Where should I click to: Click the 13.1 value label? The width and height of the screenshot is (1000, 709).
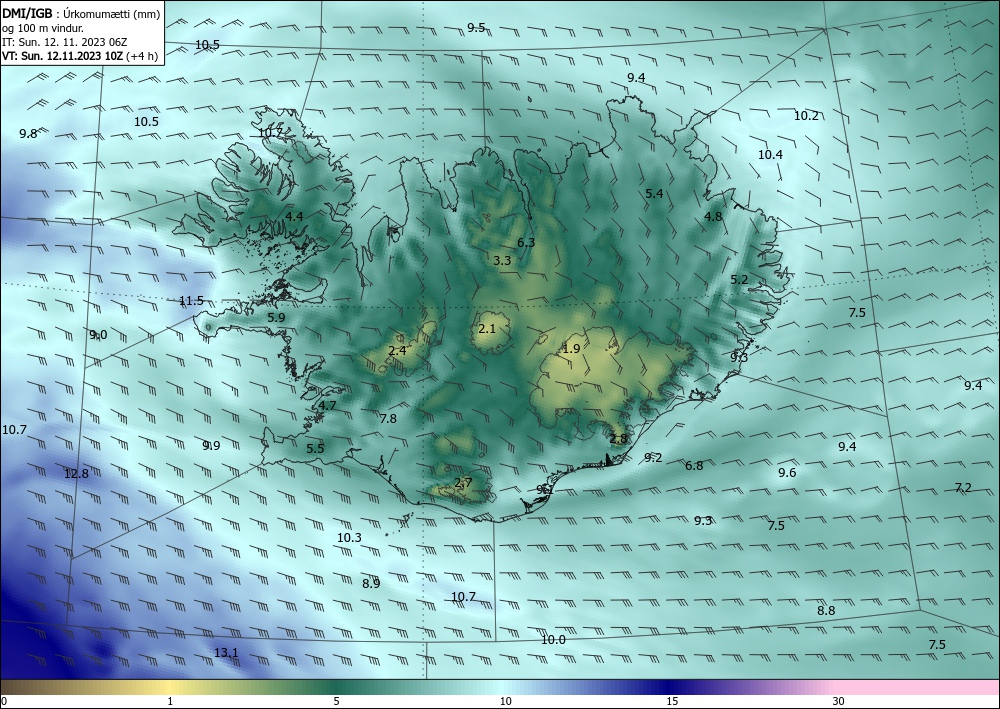(x=226, y=652)
